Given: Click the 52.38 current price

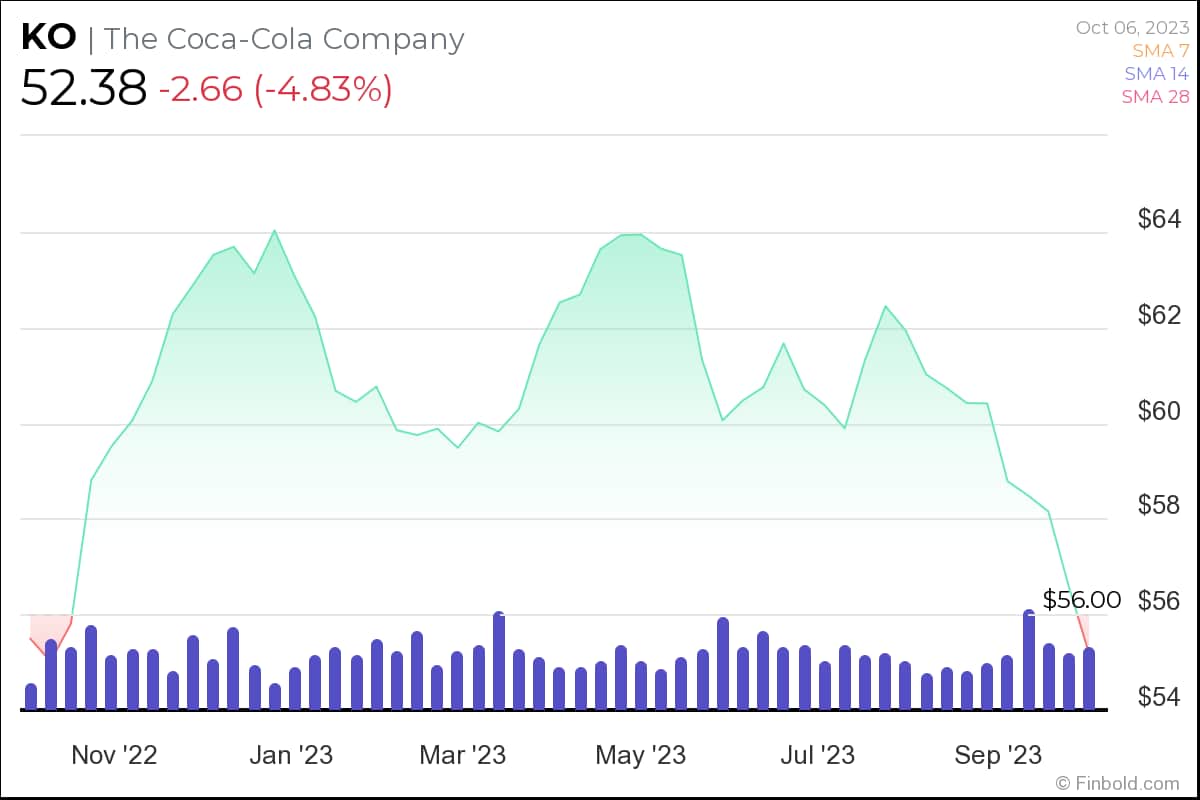Looking at the screenshot, I should (x=84, y=89).
